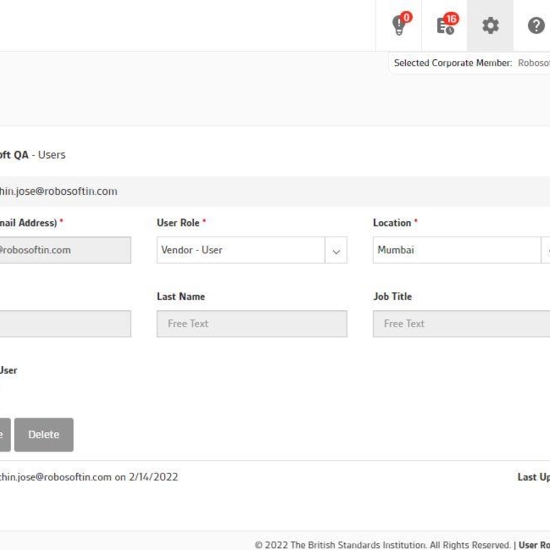Click the email address input field
550x550 pixels.
(x=65, y=250)
